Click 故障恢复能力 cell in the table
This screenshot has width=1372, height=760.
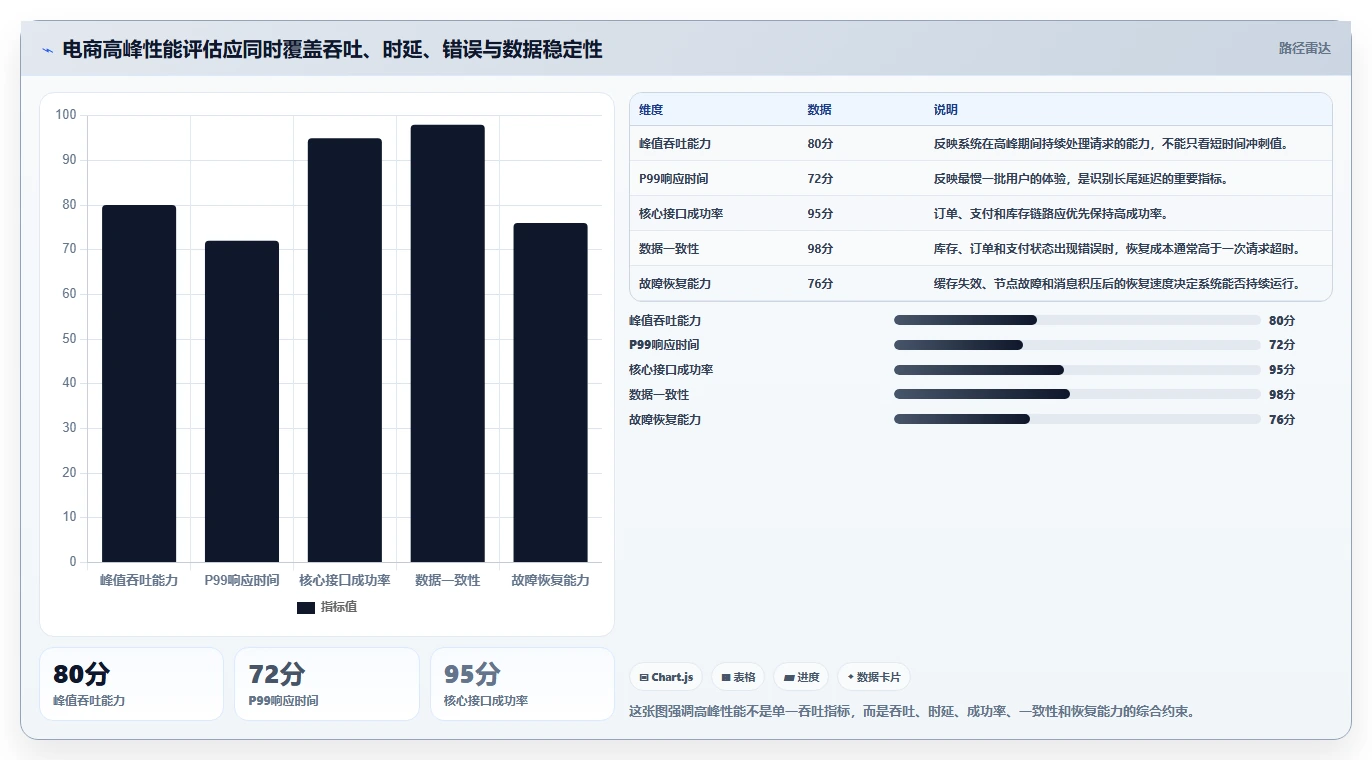pos(675,284)
